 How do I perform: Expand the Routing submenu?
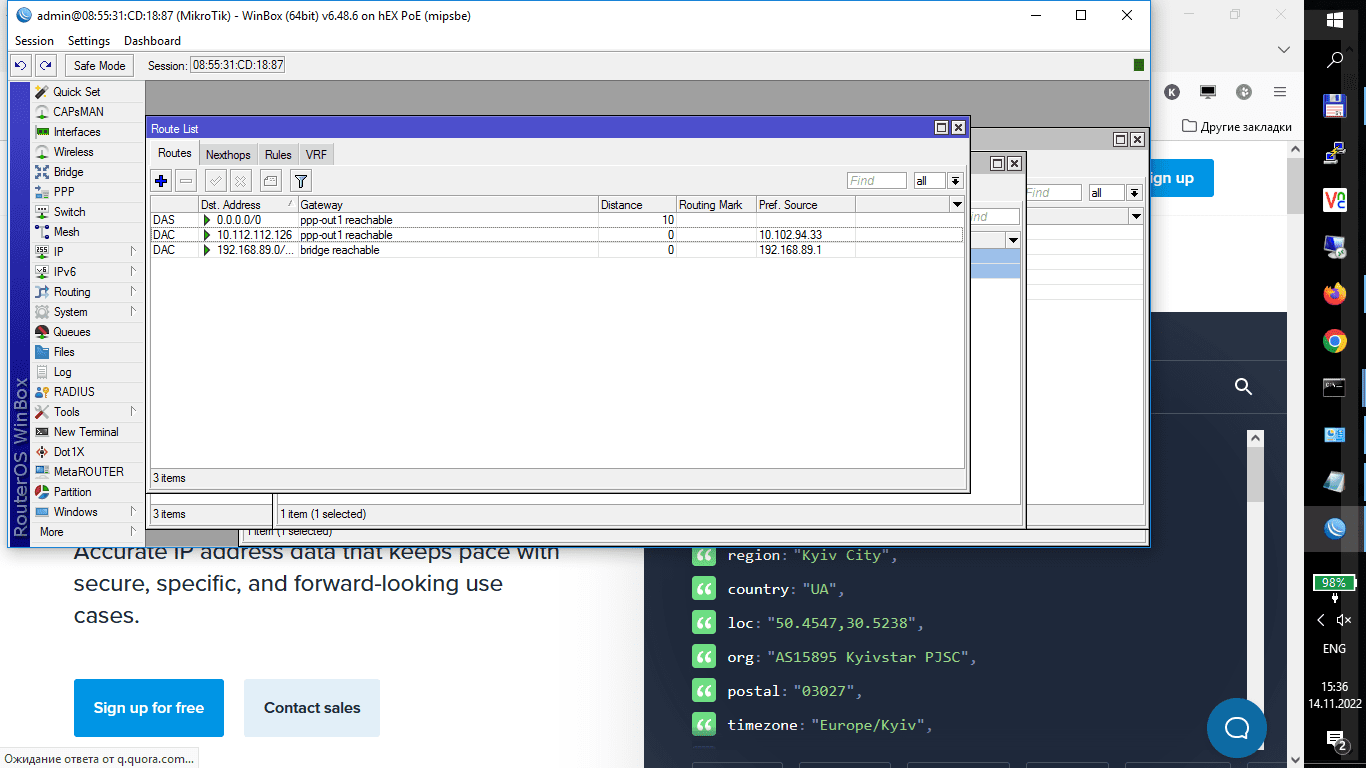point(71,292)
